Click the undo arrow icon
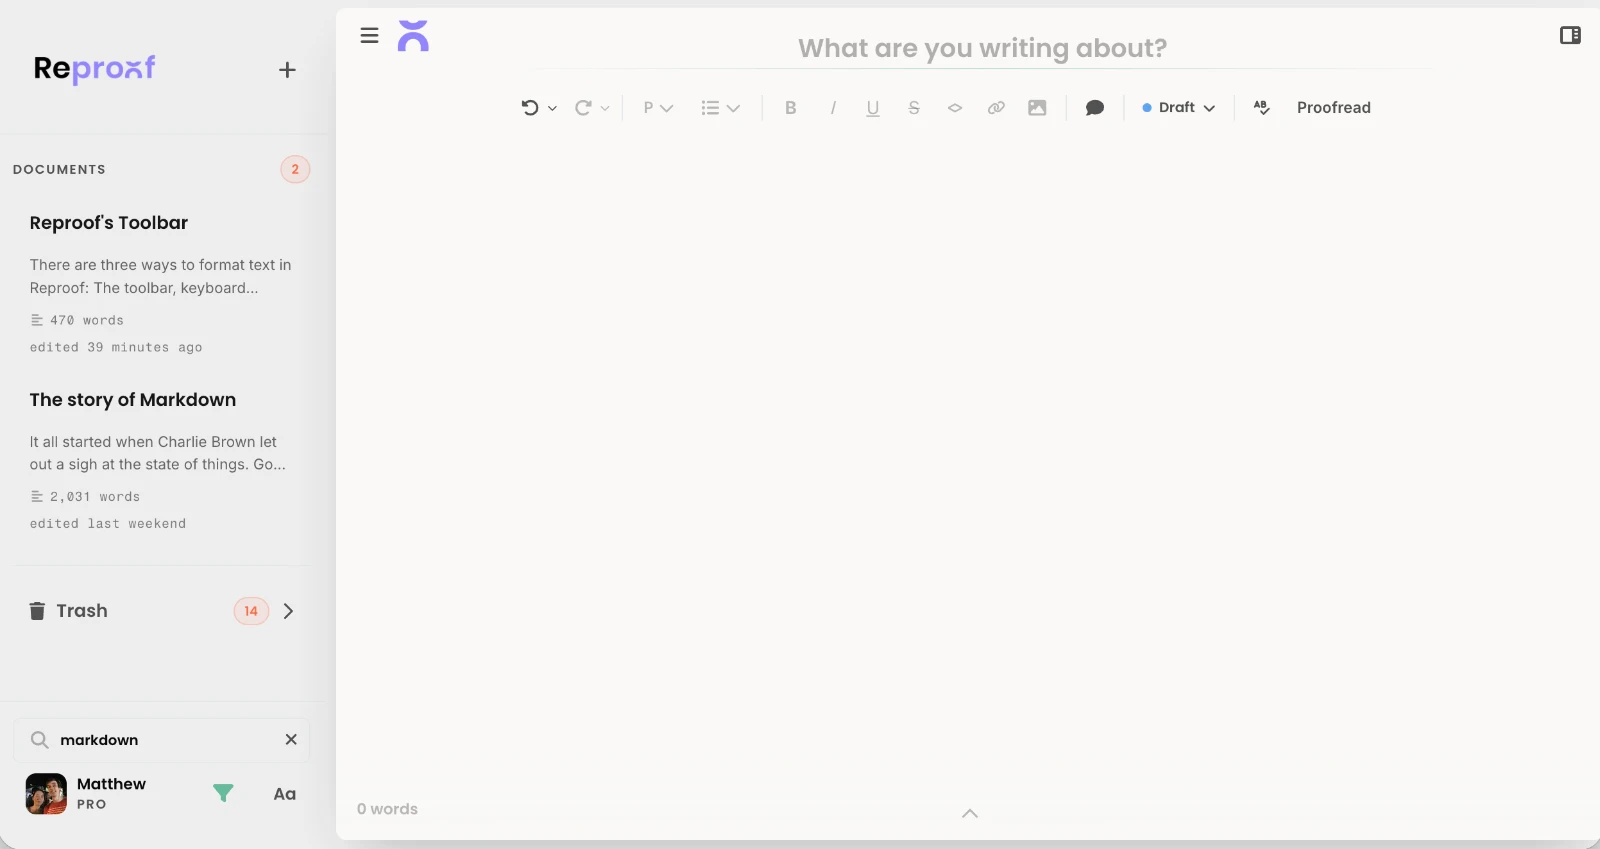The image size is (1600, 849). click(x=530, y=108)
